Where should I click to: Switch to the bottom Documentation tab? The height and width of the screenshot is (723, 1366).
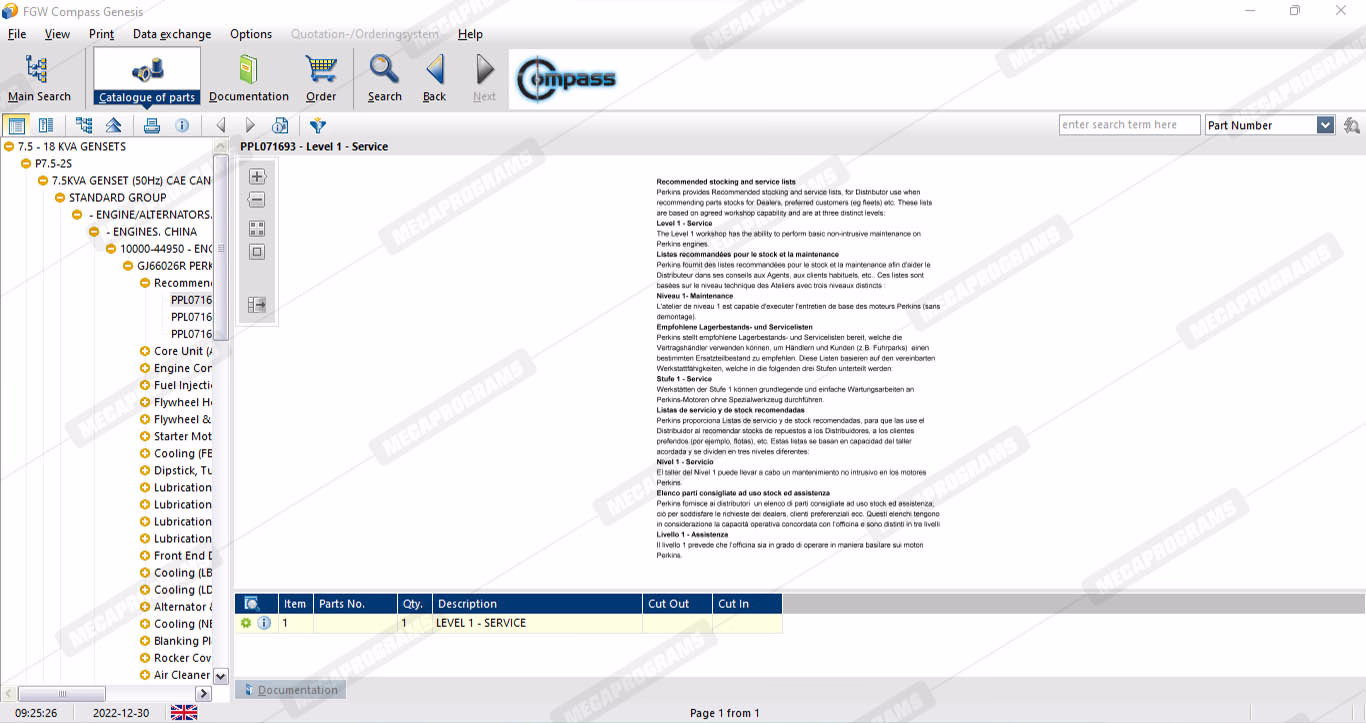click(290, 690)
